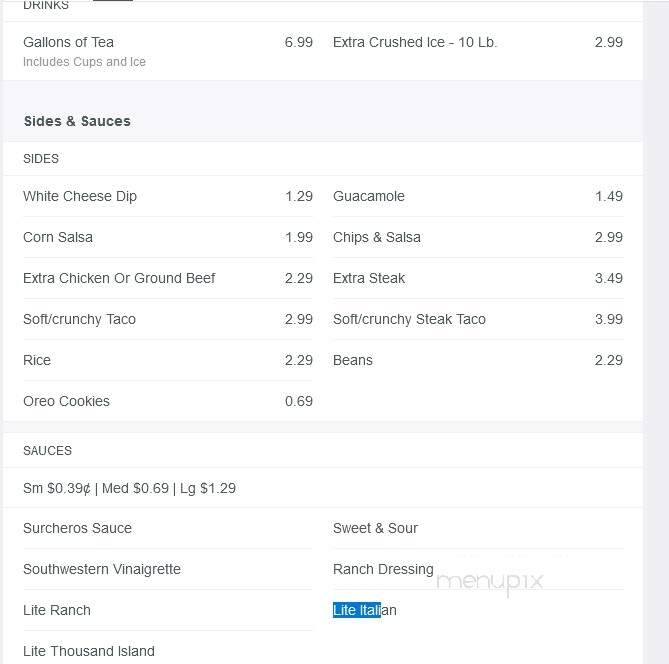Click Extra Chicken Or Ground Beef
Viewport: 669px width, 664px height.
[119, 278]
